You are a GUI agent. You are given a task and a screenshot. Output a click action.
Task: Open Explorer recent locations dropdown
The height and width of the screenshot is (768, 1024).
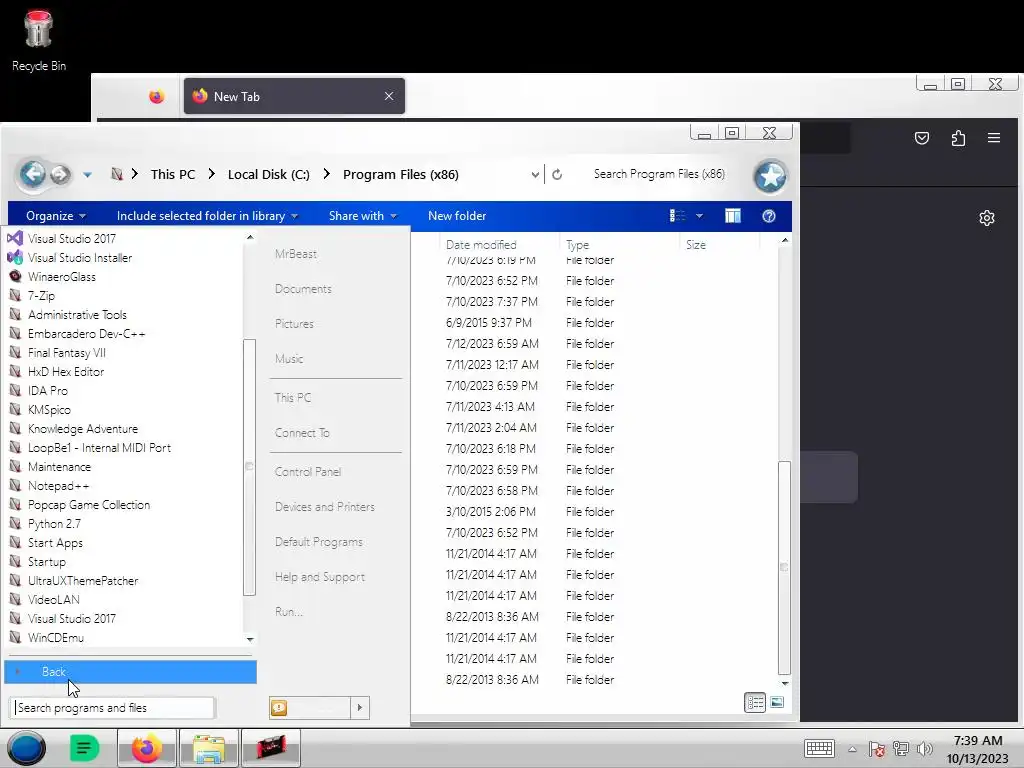pyautogui.click(x=88, y=175)
